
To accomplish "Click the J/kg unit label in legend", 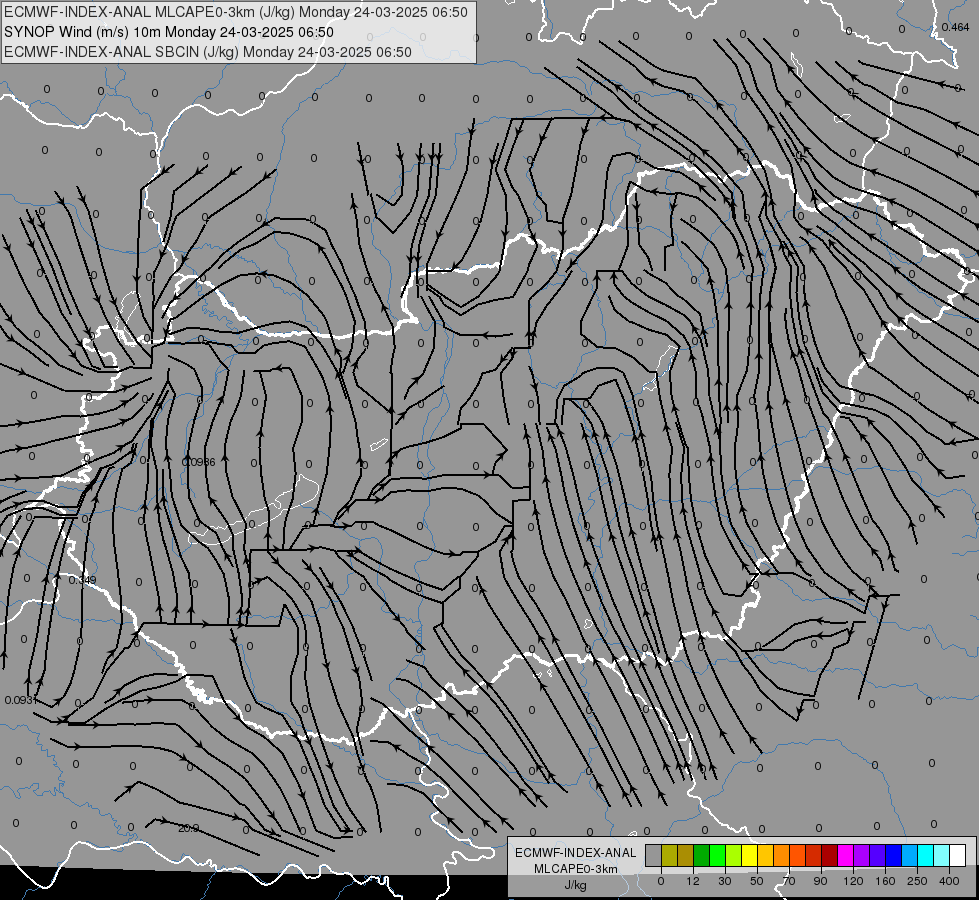I will point(575,886).
